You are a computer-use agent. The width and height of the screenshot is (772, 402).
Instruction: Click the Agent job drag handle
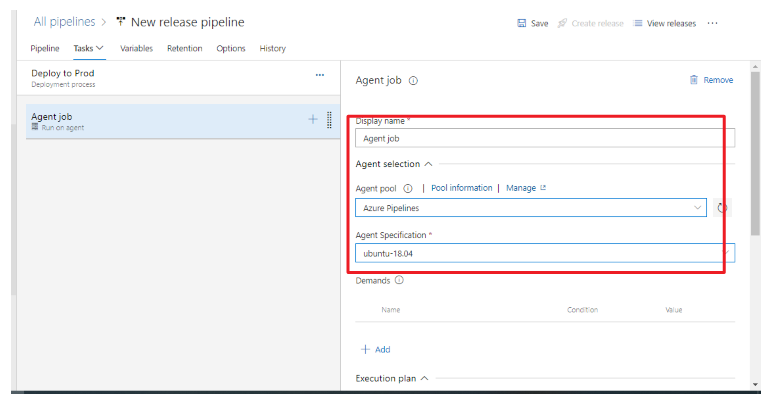click(x=329, y=120)
